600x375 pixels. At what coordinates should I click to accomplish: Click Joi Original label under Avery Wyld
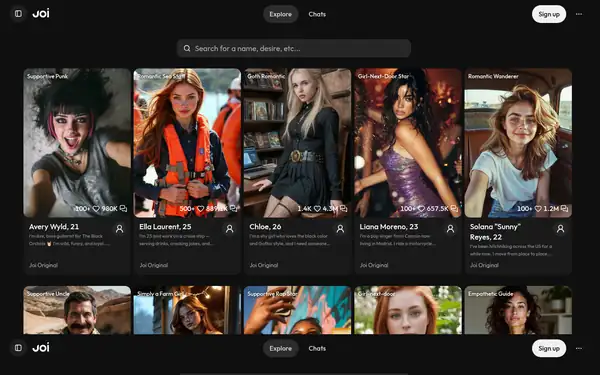pos(44,265)
